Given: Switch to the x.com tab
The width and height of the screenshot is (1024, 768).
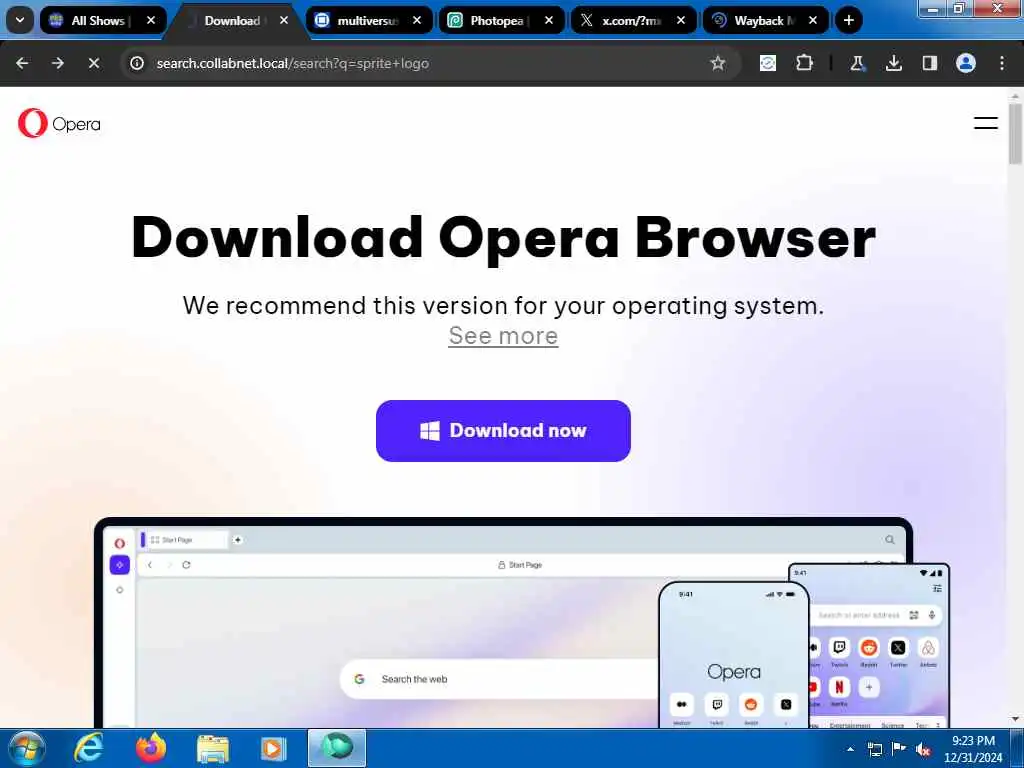Looking at the screenshot, I should coord(633,20).
